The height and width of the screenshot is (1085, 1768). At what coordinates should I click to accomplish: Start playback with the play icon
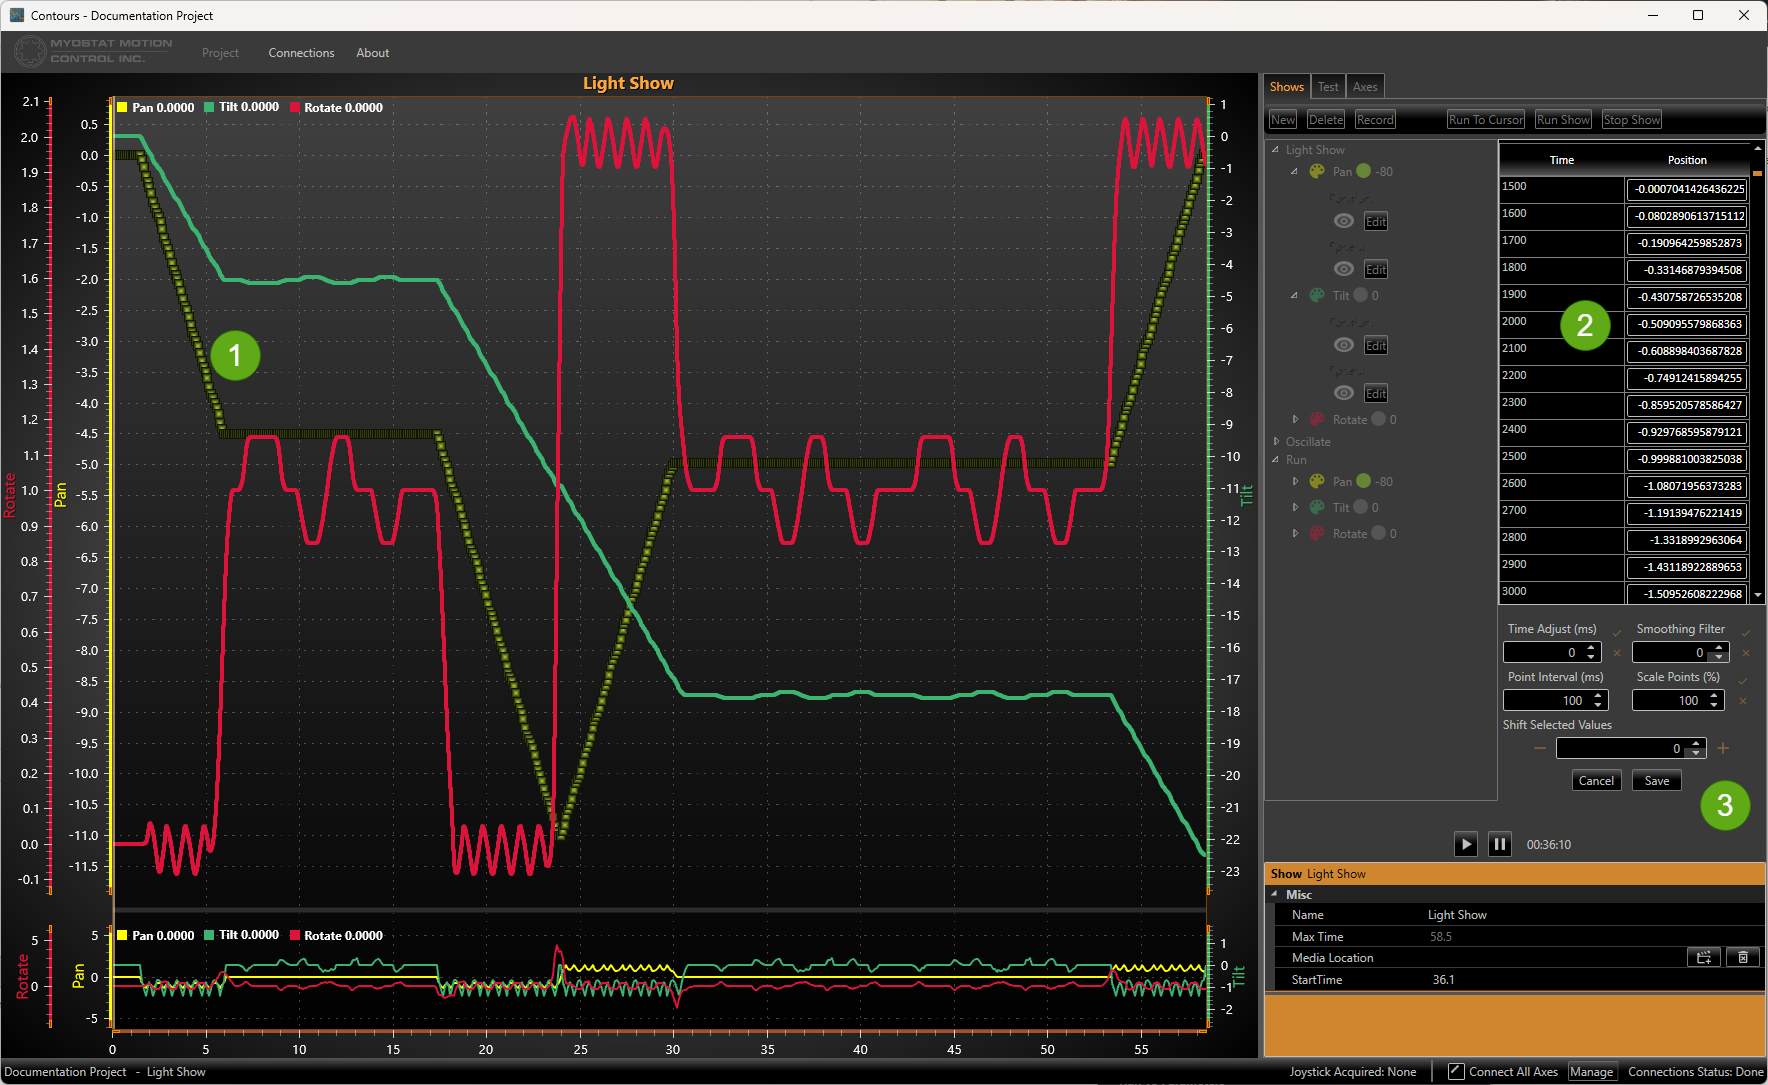pyautogui.click(x=1466, y=844)
